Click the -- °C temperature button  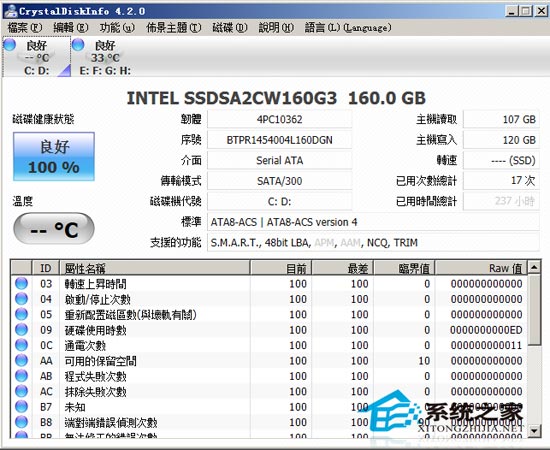click(x=54, y=228)
